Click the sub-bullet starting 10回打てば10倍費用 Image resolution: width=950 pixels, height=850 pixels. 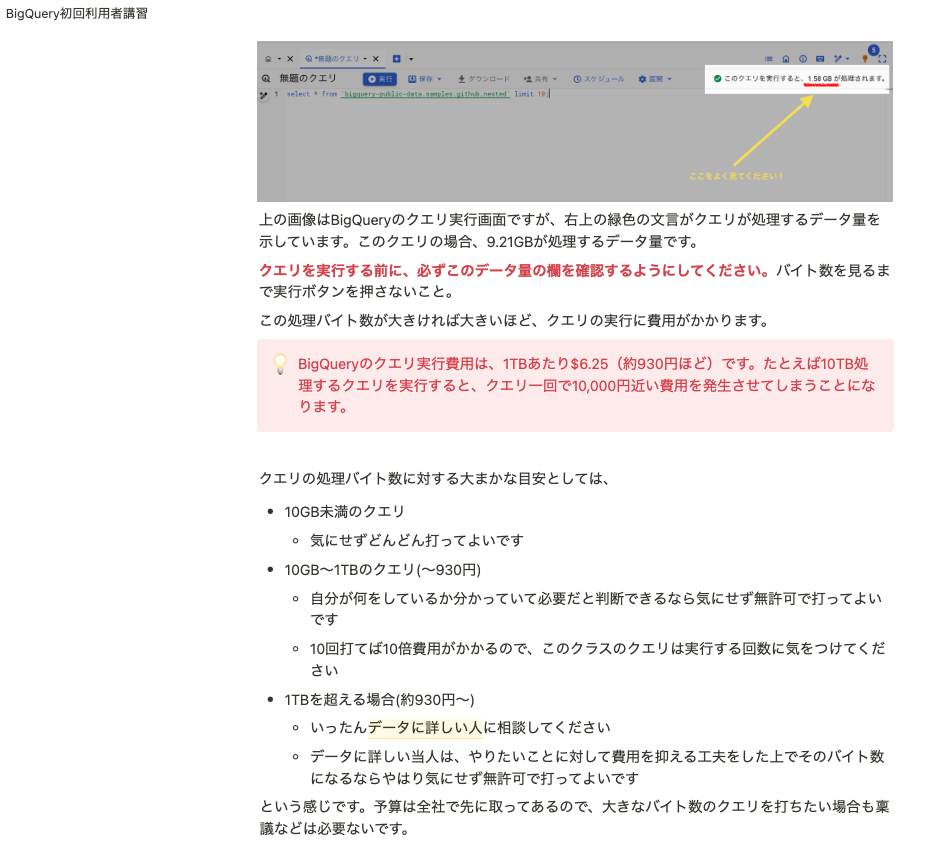point(597,659)
